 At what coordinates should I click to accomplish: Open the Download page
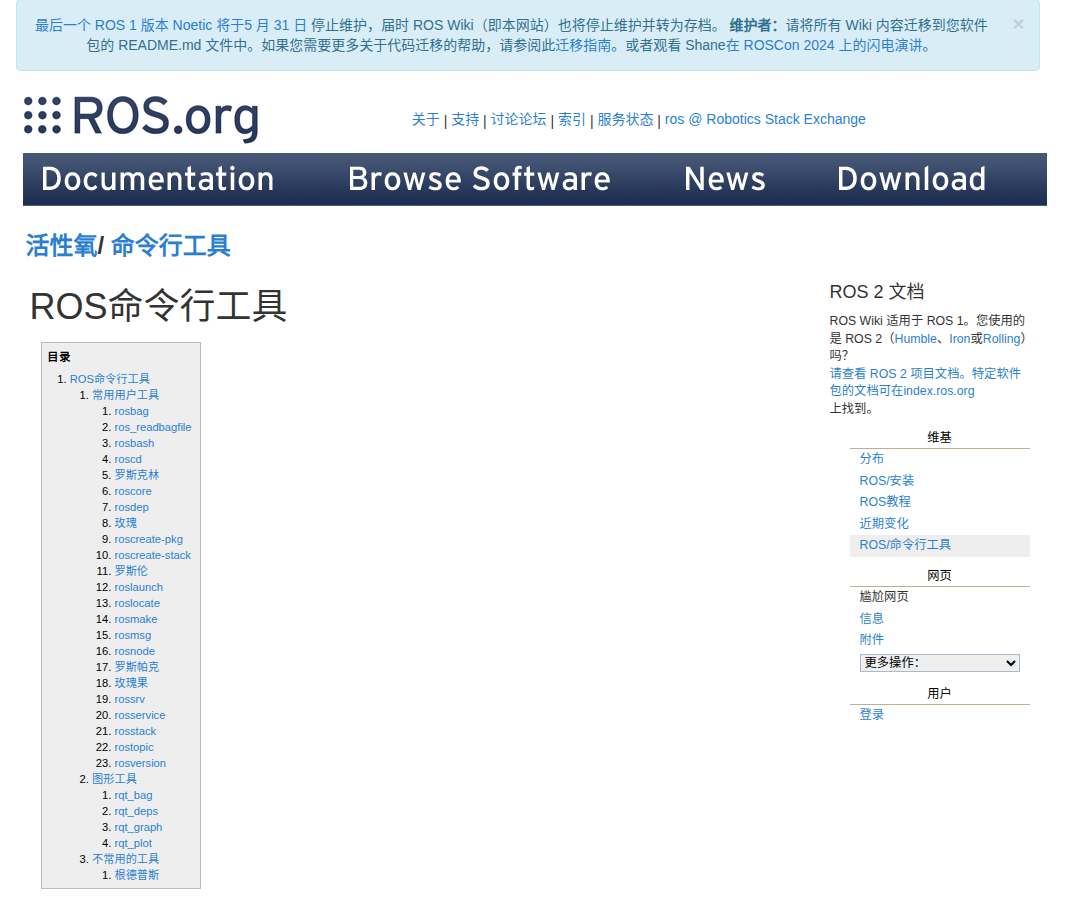pyautogui.click(x=911, y=179)
